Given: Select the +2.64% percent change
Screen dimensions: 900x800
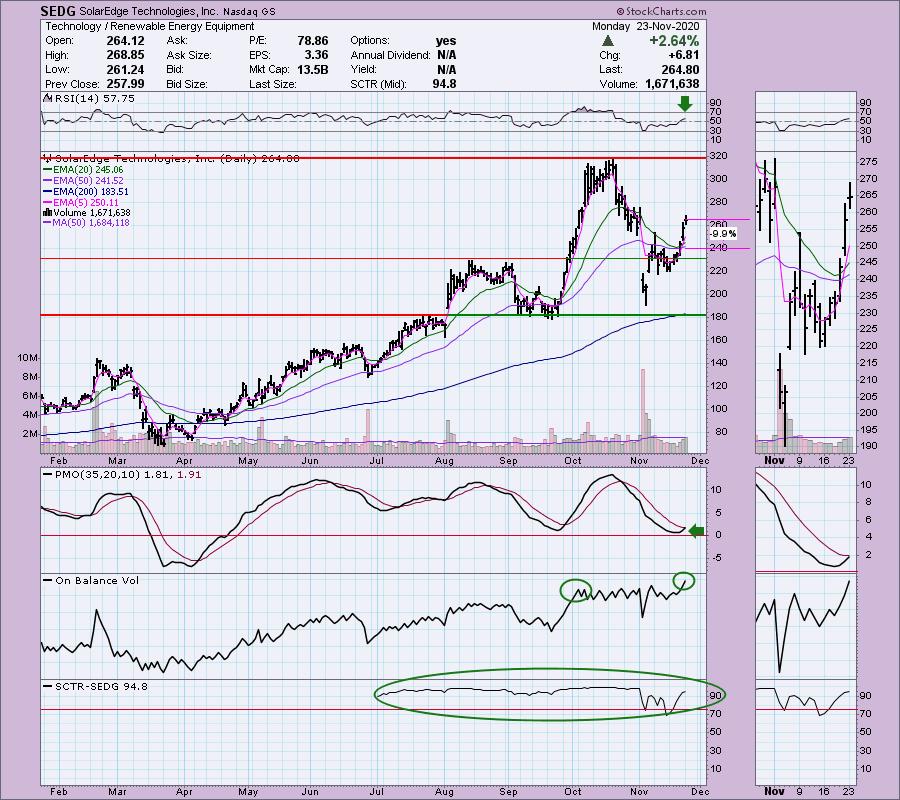Looking at the screenshot, I should pos(674,41).
